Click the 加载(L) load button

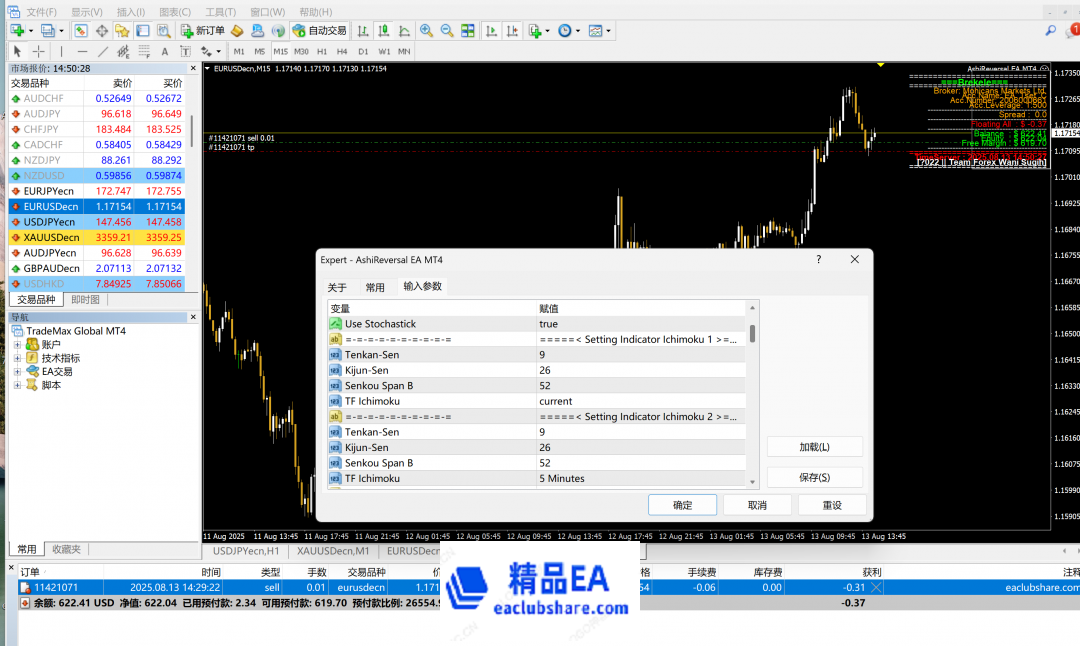click(x=814, y=447)
